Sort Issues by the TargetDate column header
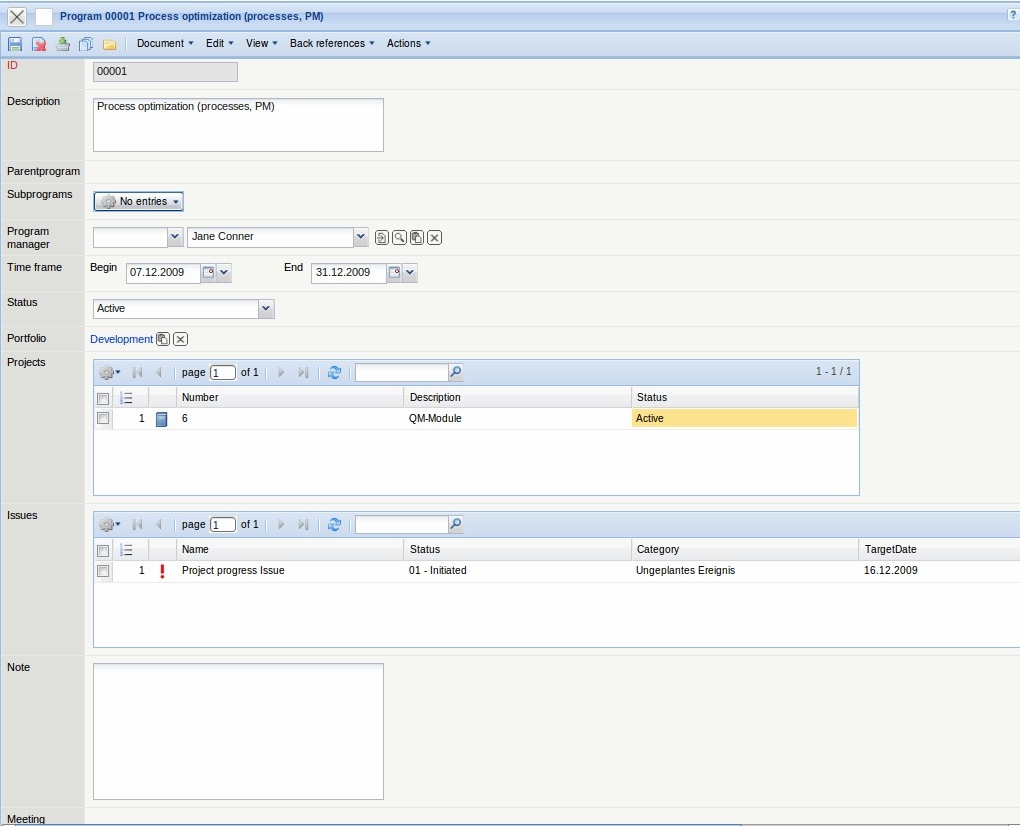The height and width of the screenshot is (826, 1020). click(x=890, y=549)
